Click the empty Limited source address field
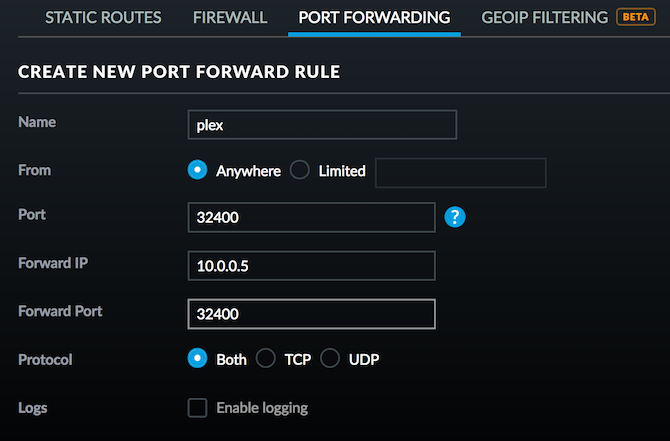Screen dimensions: 670x441 coord(460,172)
